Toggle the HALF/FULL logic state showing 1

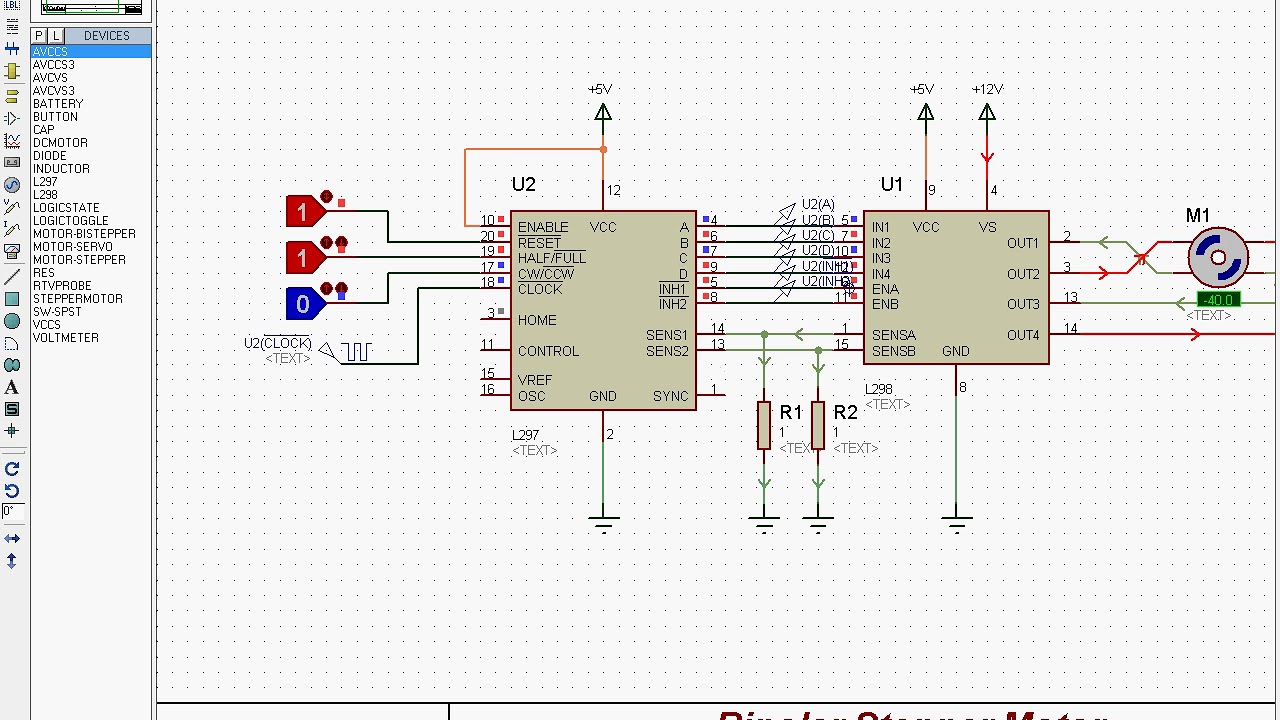pos(303,258)
